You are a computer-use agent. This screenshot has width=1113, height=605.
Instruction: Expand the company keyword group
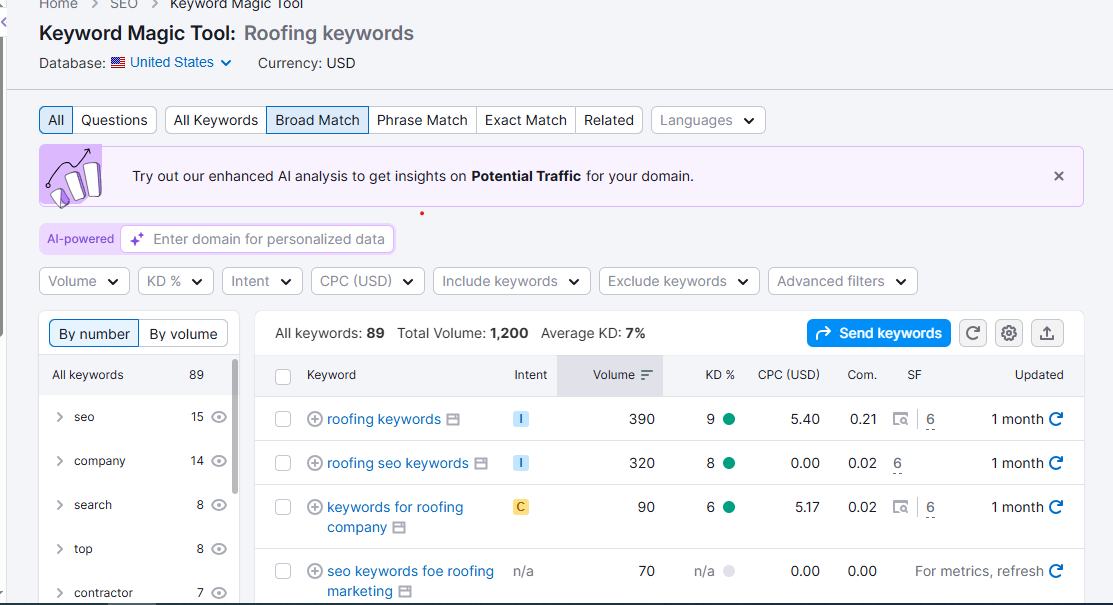coord(59,461)
